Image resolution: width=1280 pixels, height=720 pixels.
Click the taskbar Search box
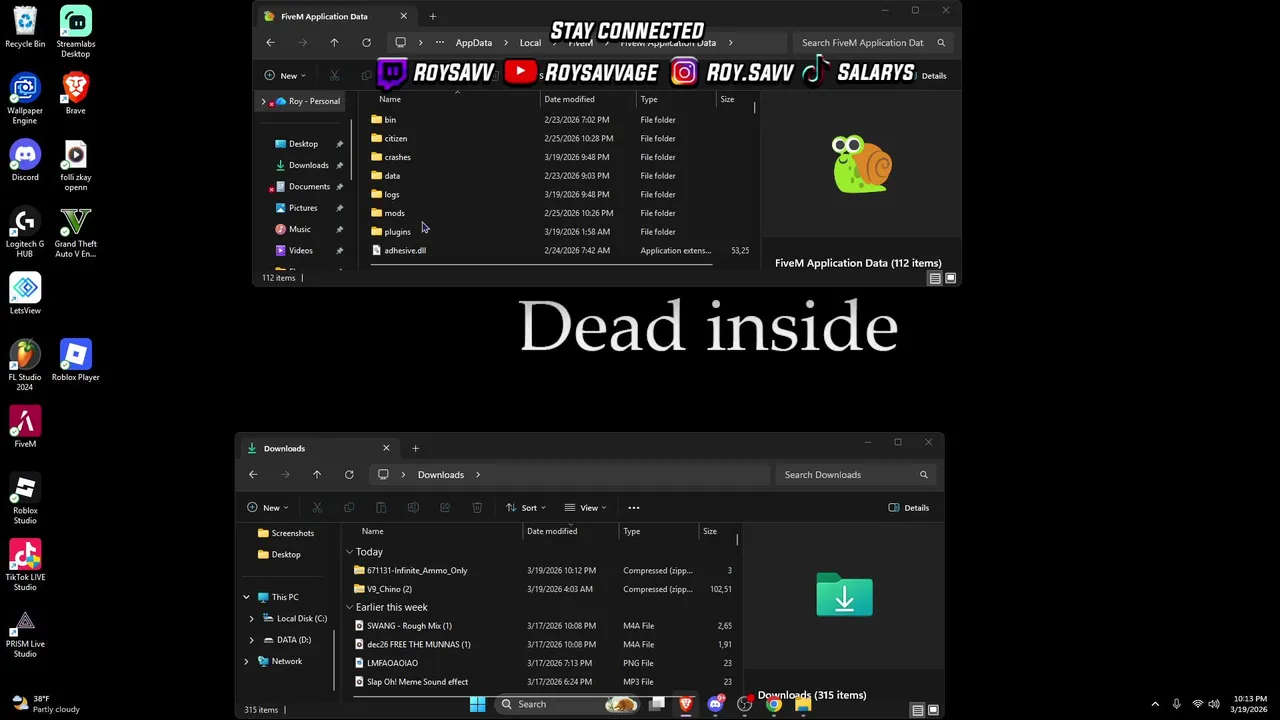click(x=566, y=704)
